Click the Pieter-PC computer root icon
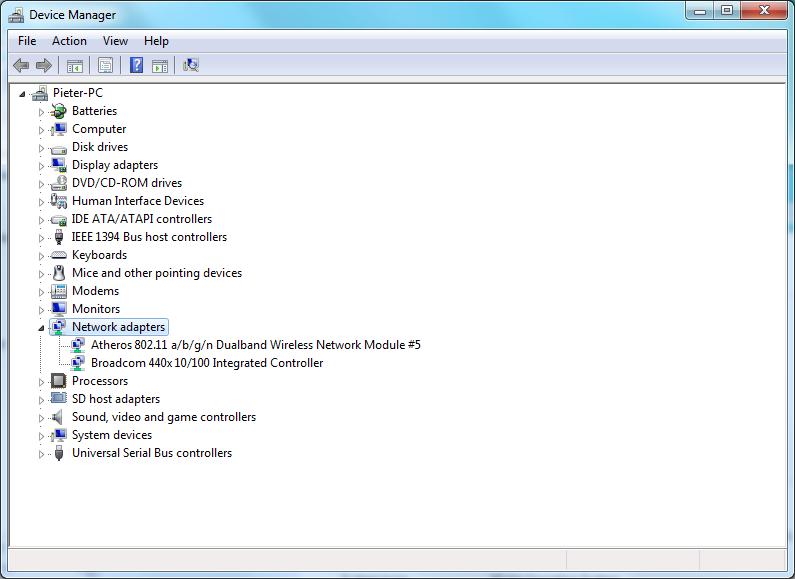This screenshot has width=795, height=579. 40,93
